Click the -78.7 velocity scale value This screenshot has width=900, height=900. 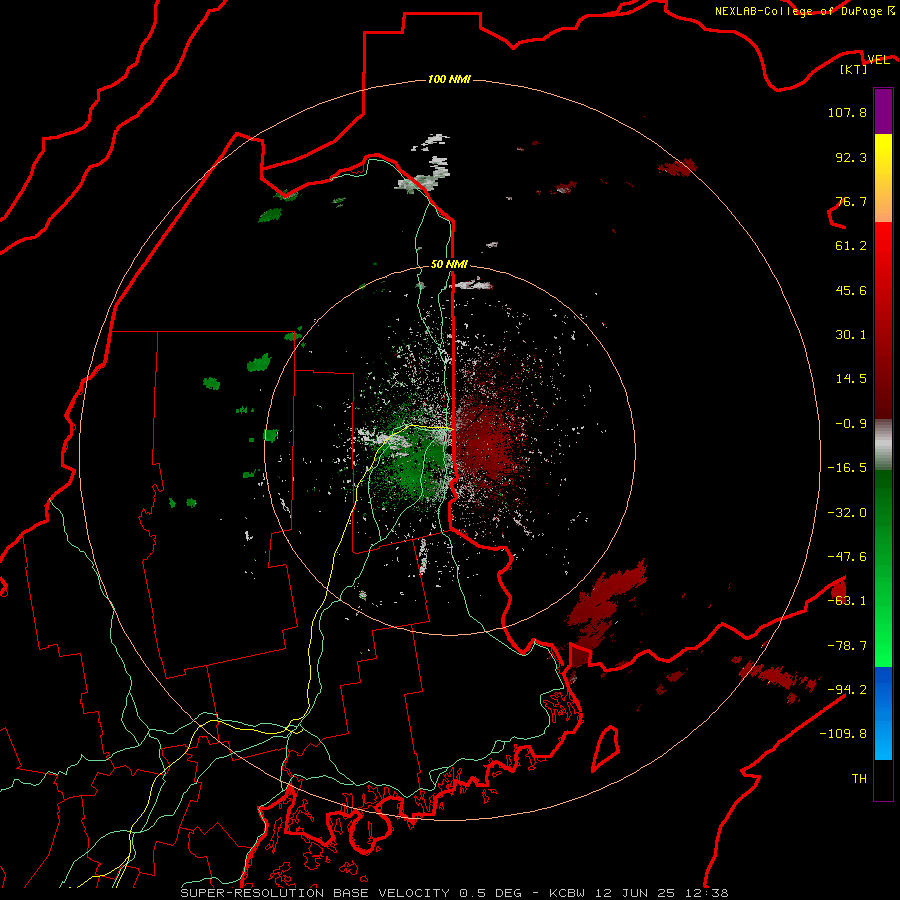tap(847, 646)
